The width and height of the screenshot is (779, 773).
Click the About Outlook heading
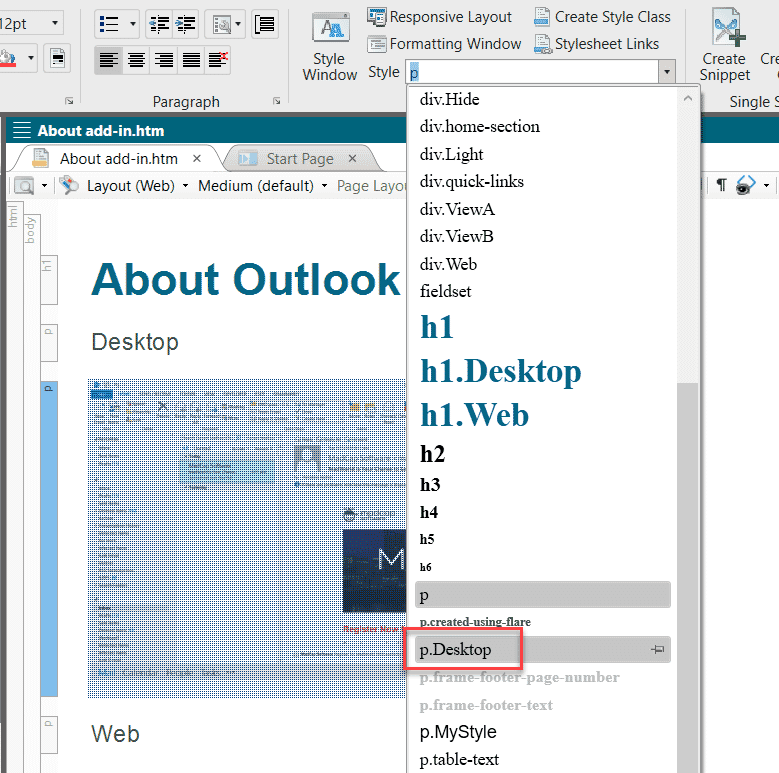pos(246,279)
